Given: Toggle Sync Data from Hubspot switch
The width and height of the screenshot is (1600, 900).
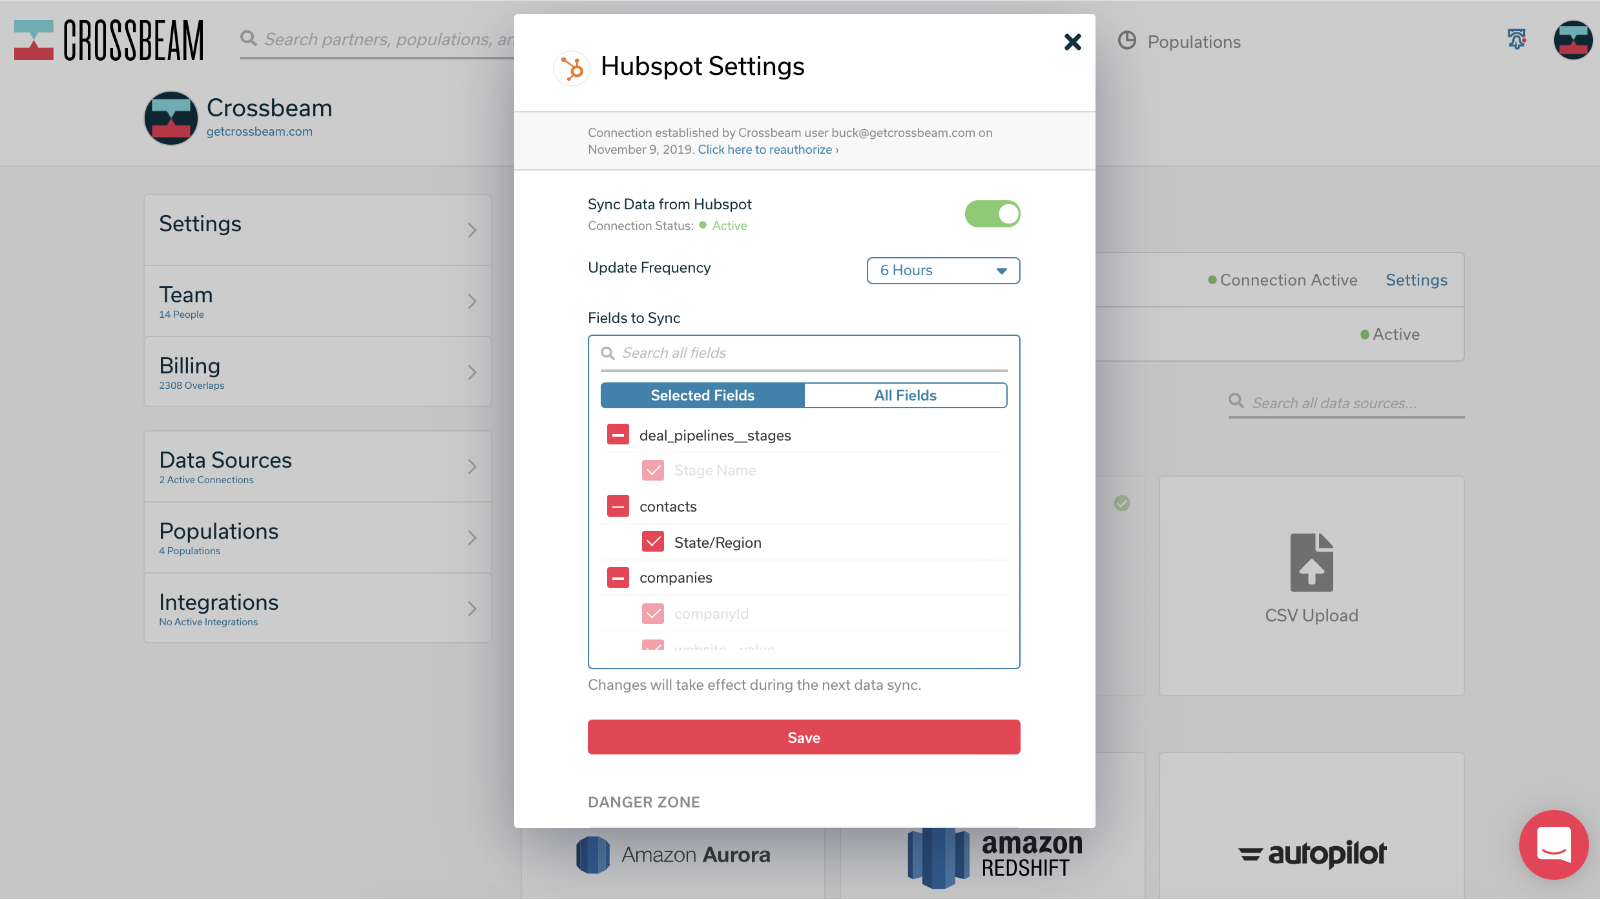Looking at the screenshot, I should (x=992, y=214).
